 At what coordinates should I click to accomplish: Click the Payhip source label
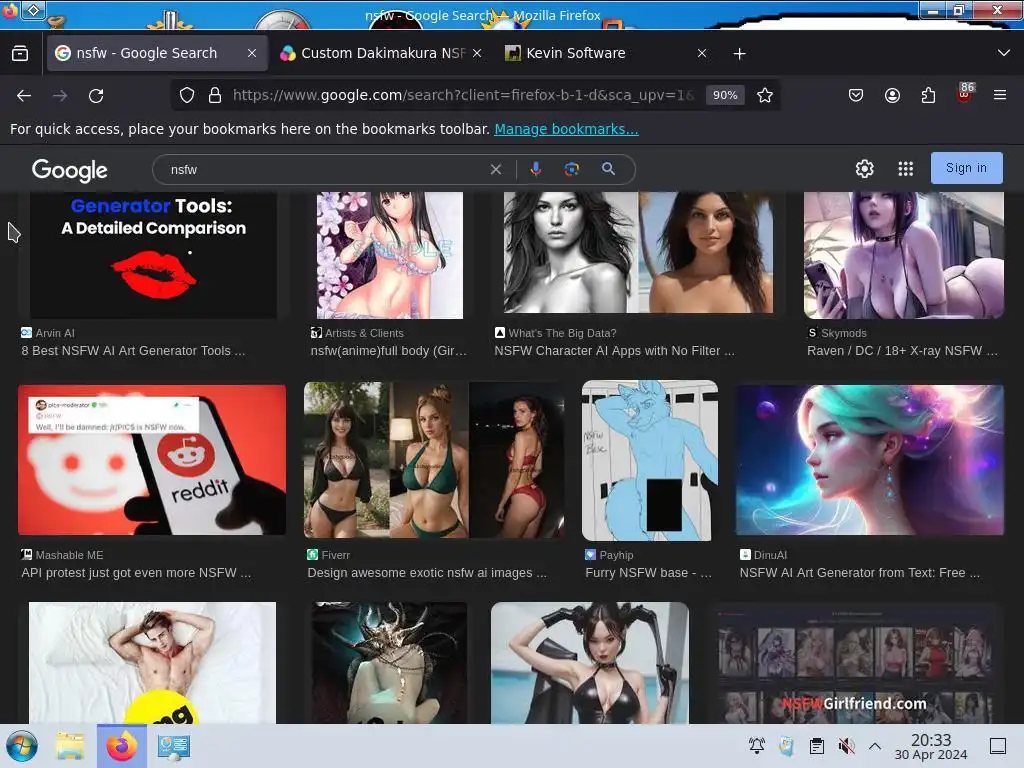(616, 555)
